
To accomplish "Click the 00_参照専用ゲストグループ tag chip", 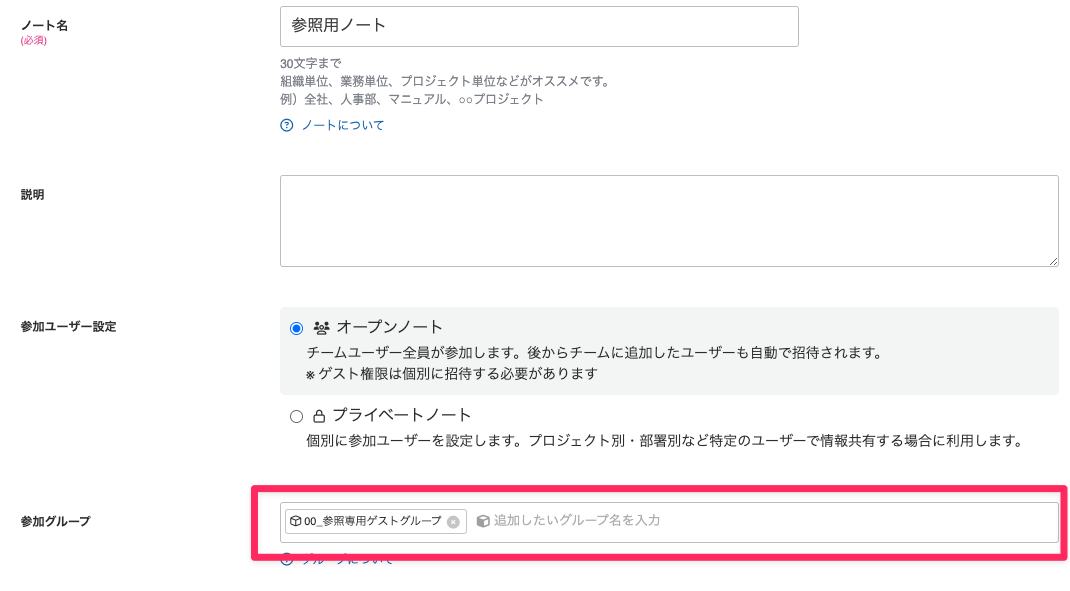I will point(375,521).
